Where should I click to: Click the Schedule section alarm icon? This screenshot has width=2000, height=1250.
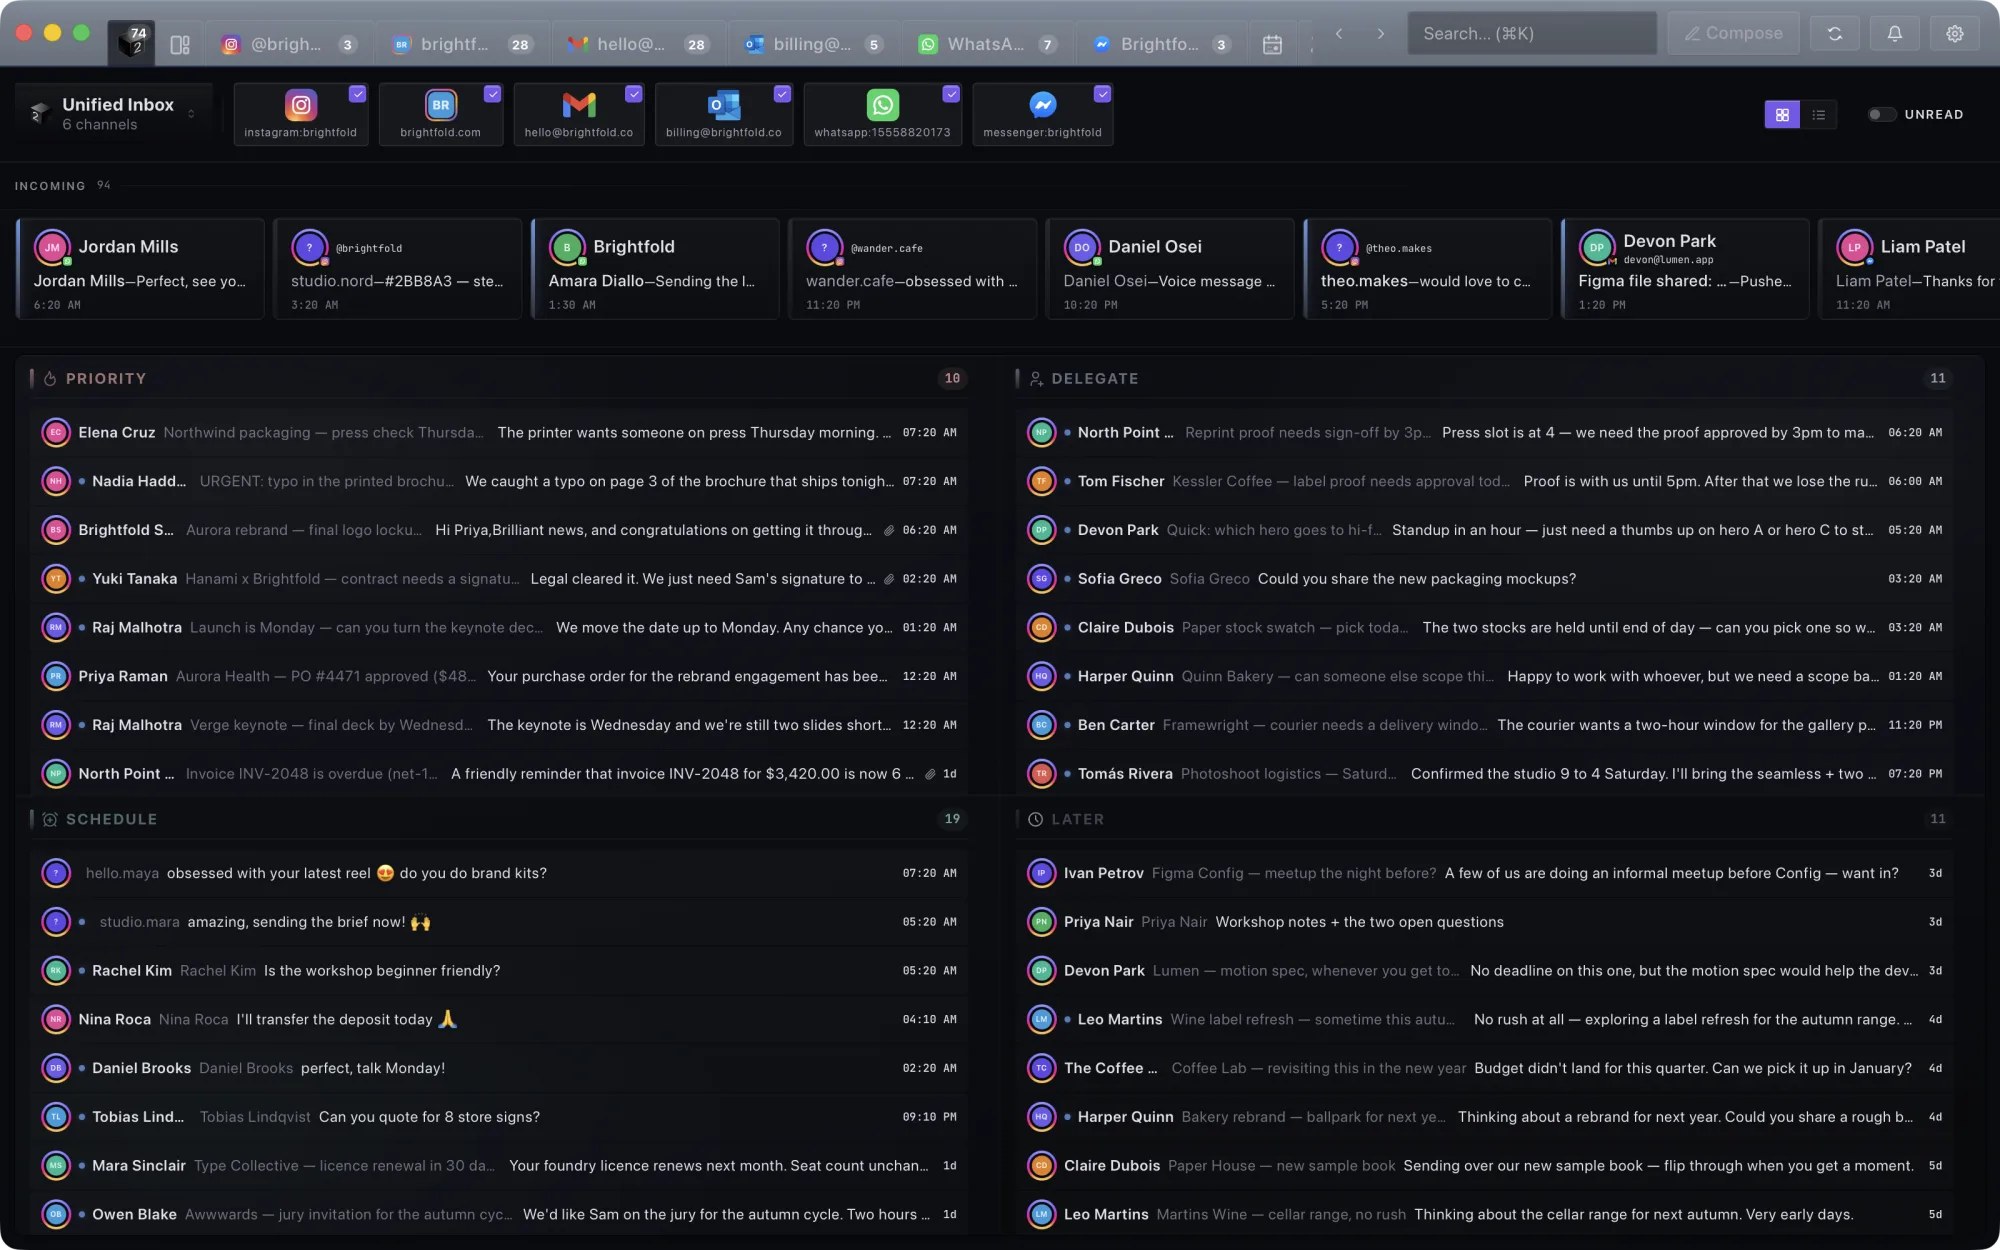50,819
